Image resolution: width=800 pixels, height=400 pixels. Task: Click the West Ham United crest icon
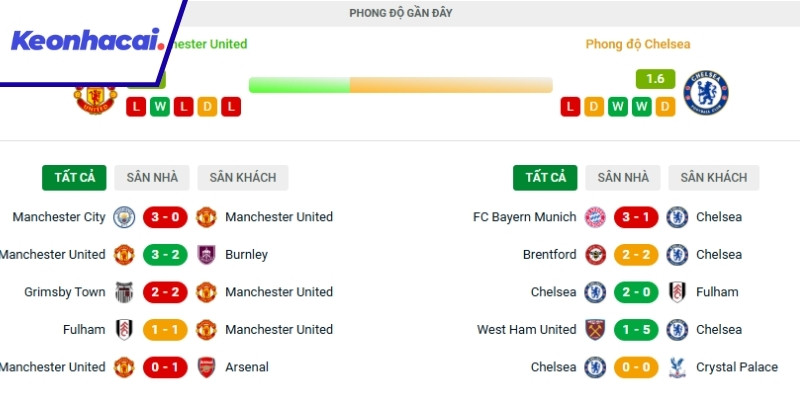click(595, 330)
